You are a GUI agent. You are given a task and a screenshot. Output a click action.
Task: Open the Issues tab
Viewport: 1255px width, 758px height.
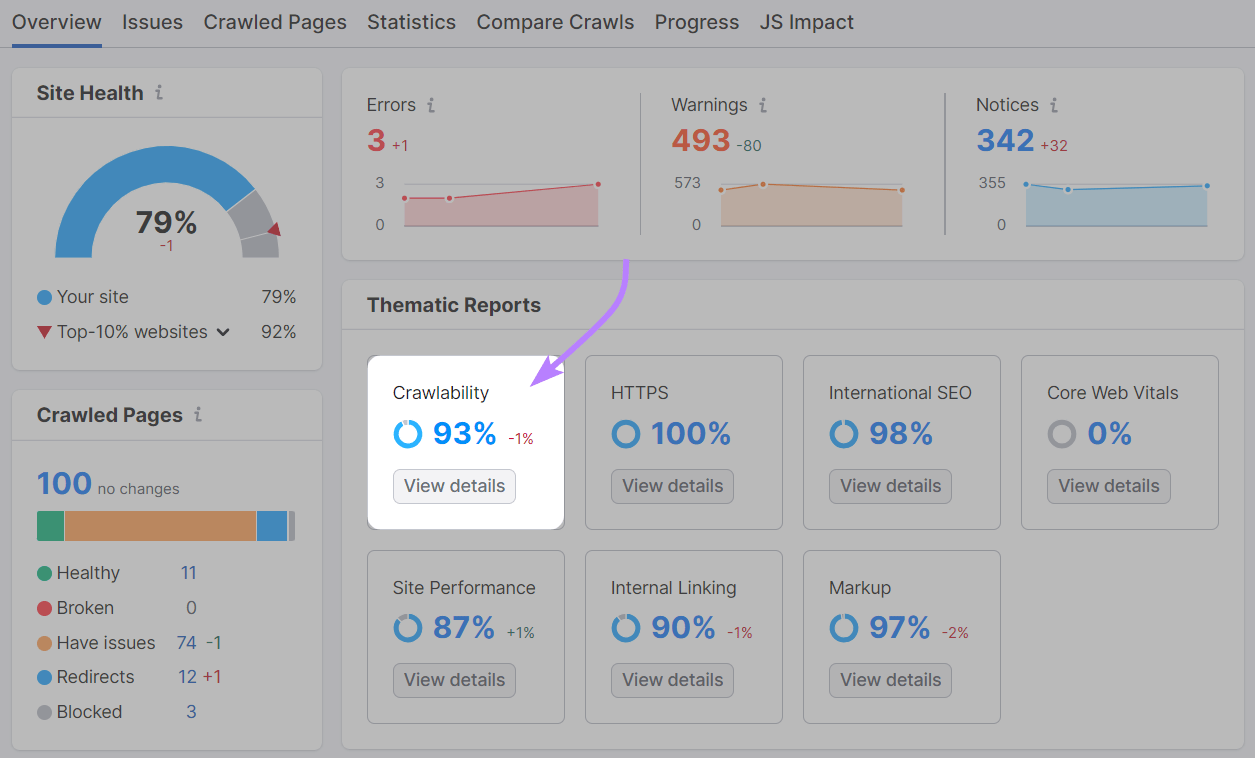[152, 22]
